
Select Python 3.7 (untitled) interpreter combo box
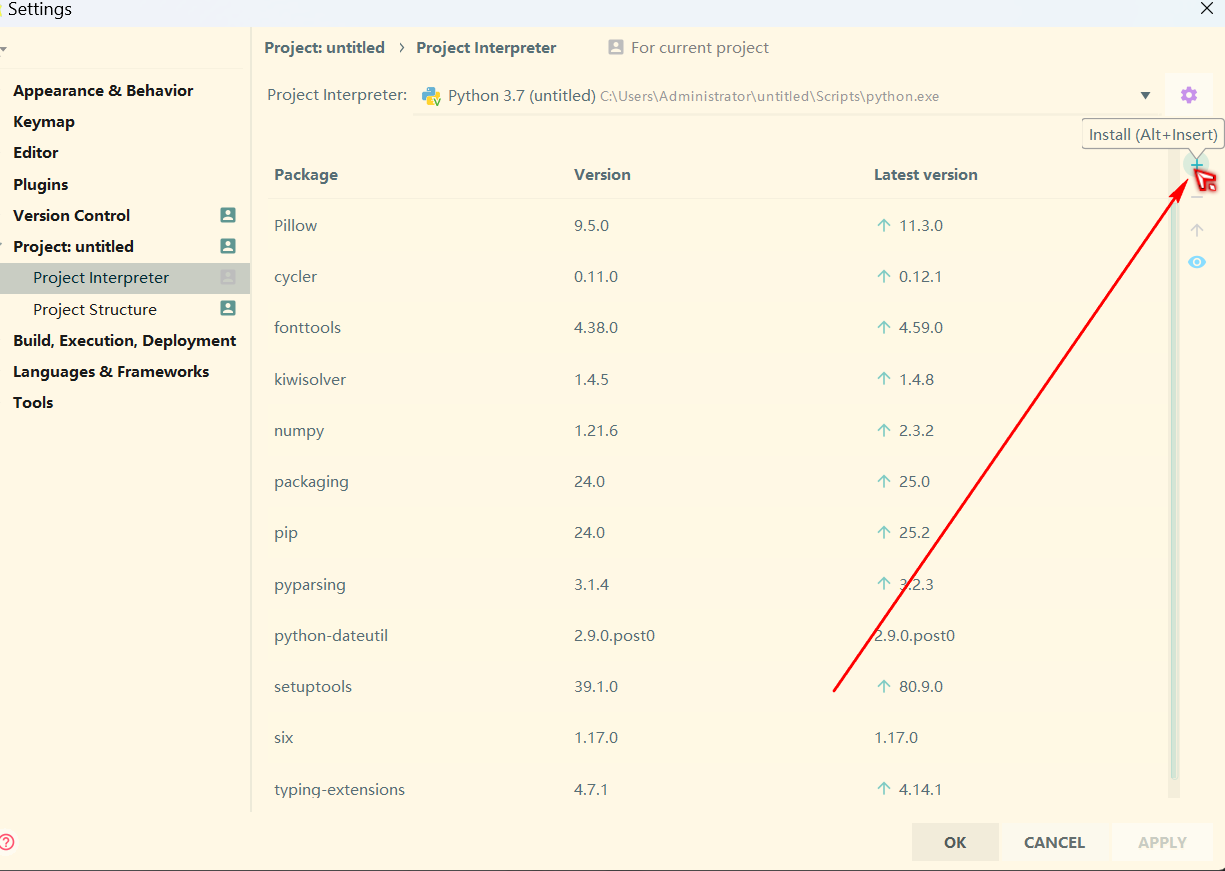click(788, 96)
